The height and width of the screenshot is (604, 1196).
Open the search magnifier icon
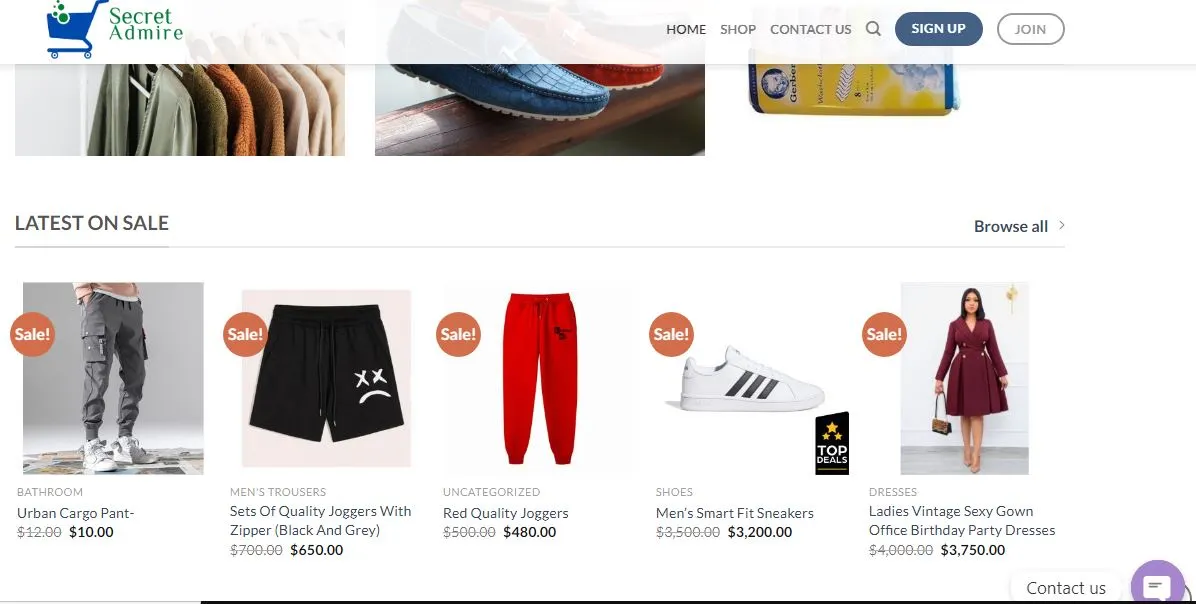[873, 29]
